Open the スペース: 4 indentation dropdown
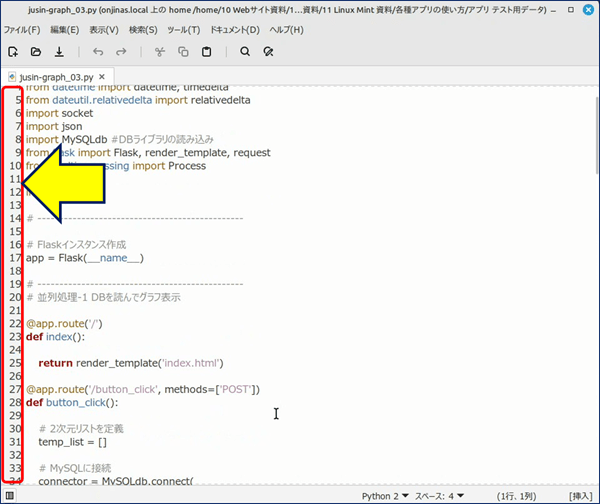 [440, 496]
